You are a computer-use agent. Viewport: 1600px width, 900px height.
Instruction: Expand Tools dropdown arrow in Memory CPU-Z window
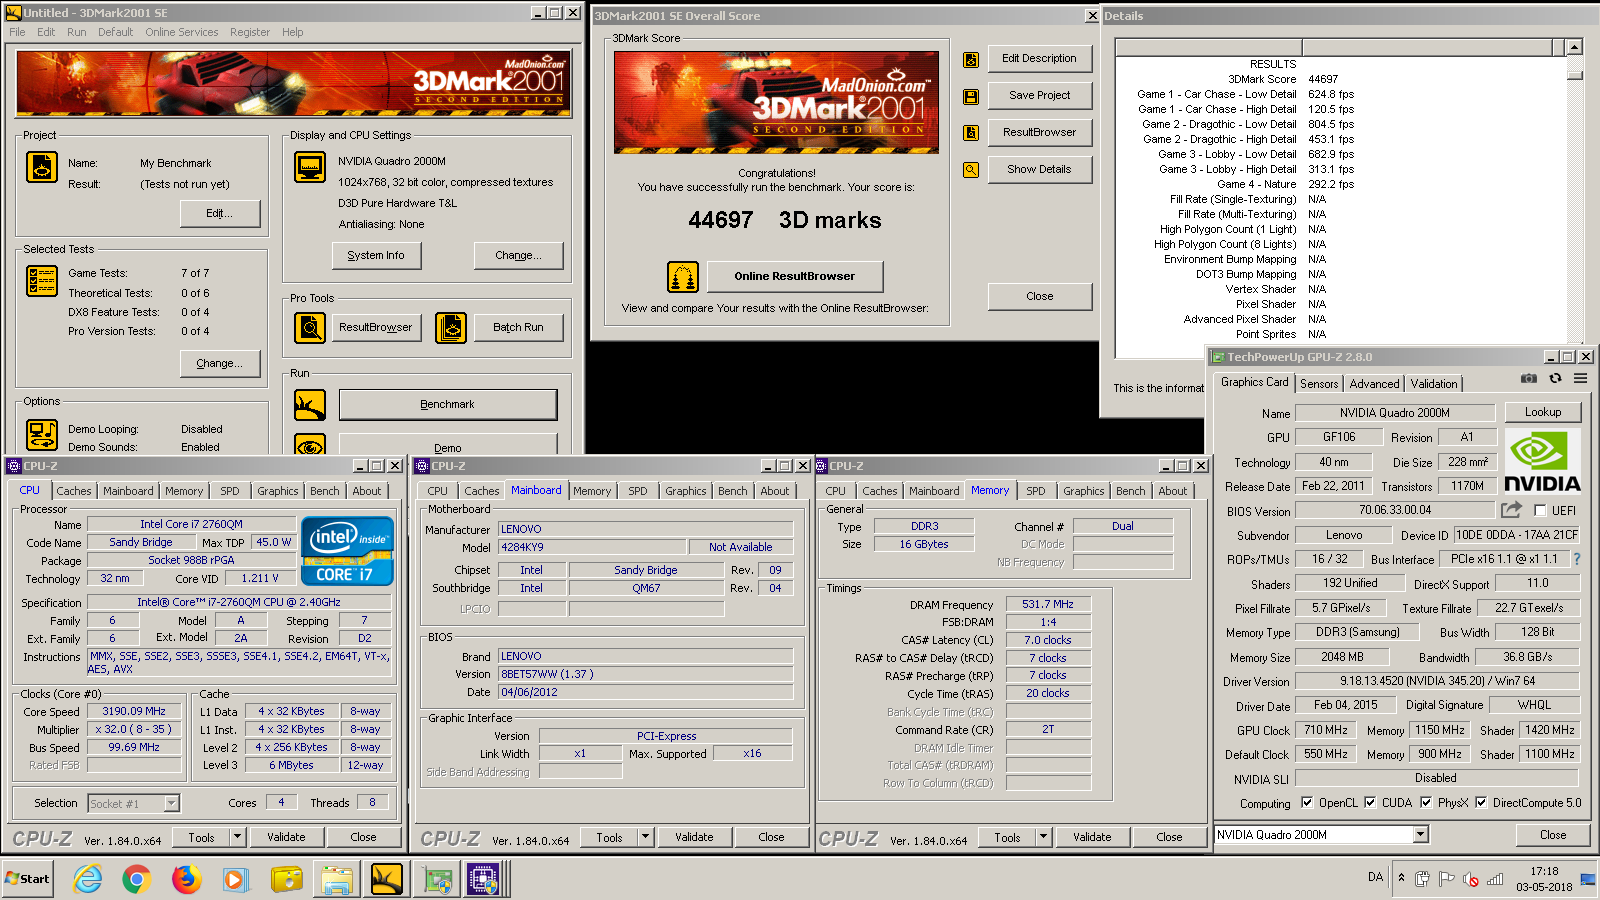[x=1043, y=837]
